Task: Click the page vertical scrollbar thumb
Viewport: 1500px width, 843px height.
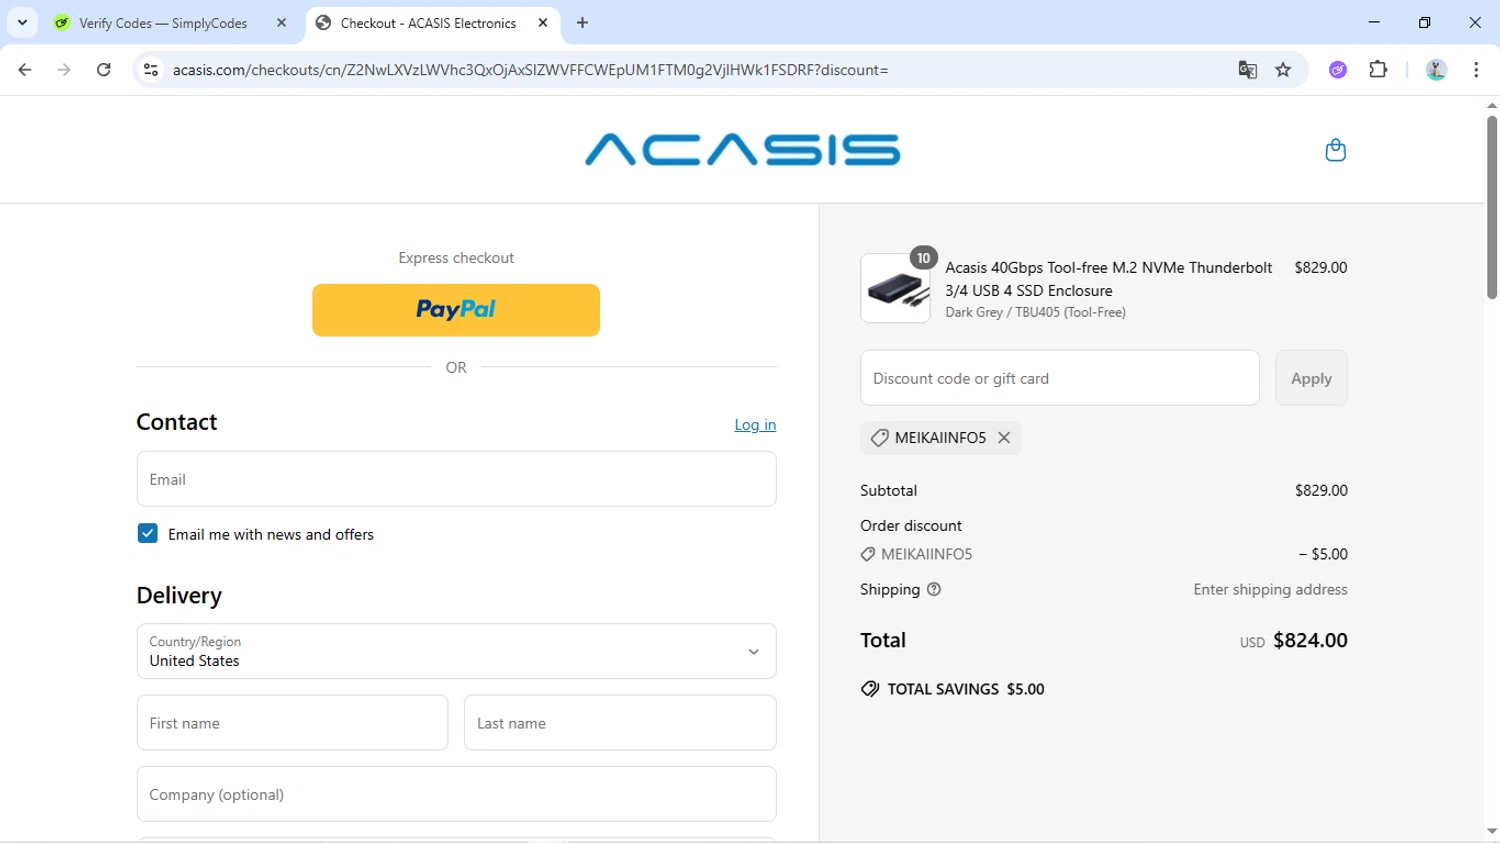Action: (1491, 208)
